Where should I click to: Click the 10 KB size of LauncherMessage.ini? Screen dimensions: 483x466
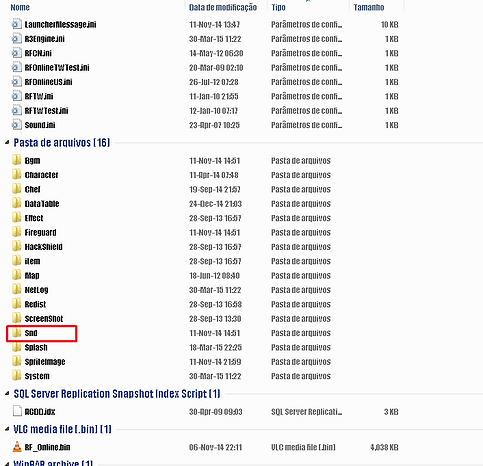coord(389,25)
